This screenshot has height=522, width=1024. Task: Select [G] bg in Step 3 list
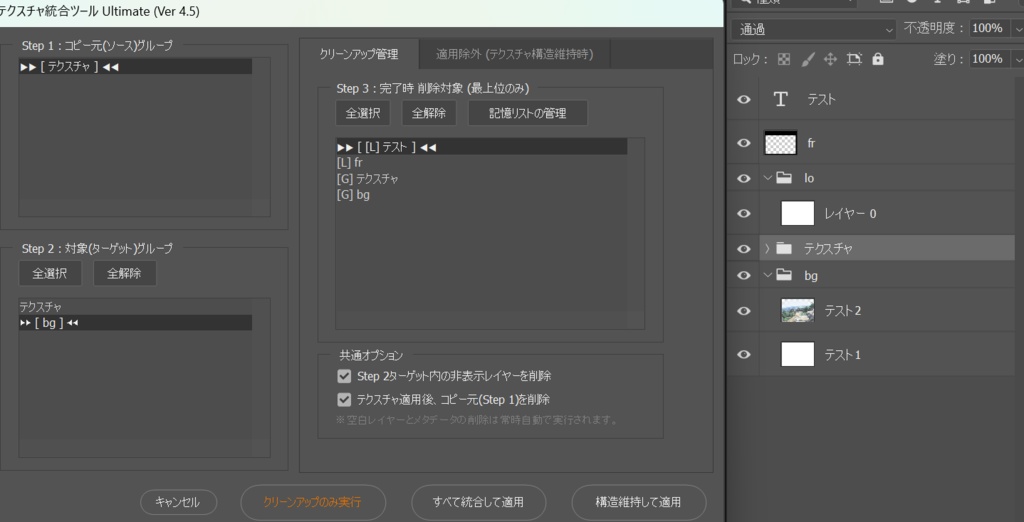tap(481, 195)
